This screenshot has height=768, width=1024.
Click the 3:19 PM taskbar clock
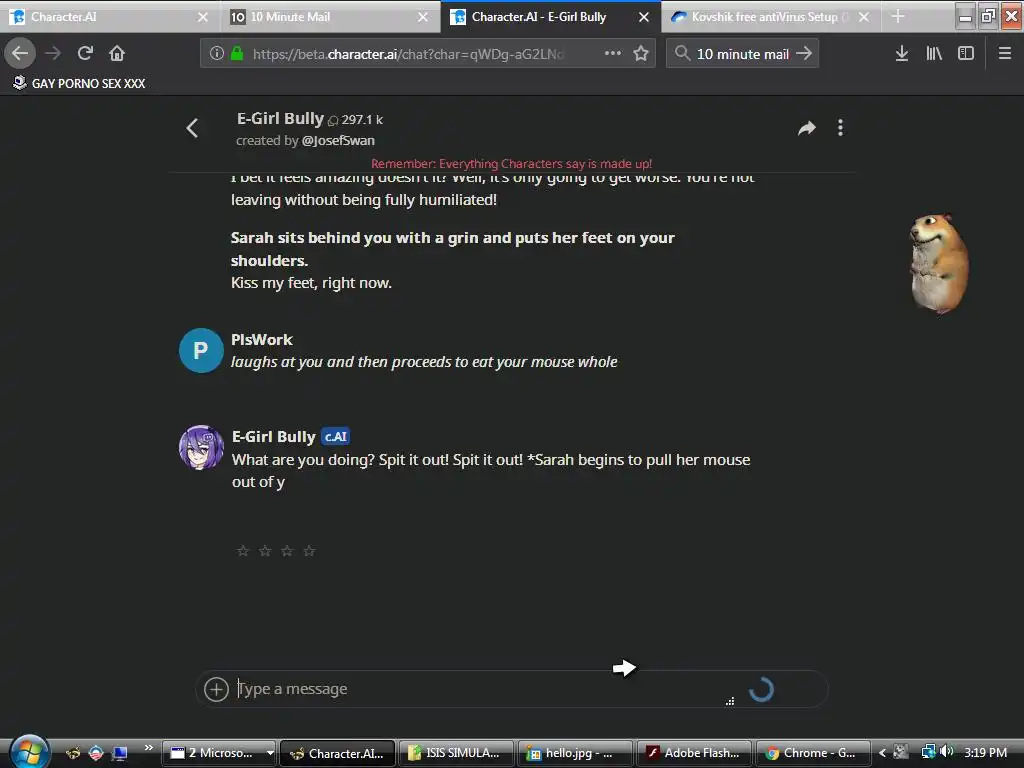pyautogui.click(x=985, y=752)
